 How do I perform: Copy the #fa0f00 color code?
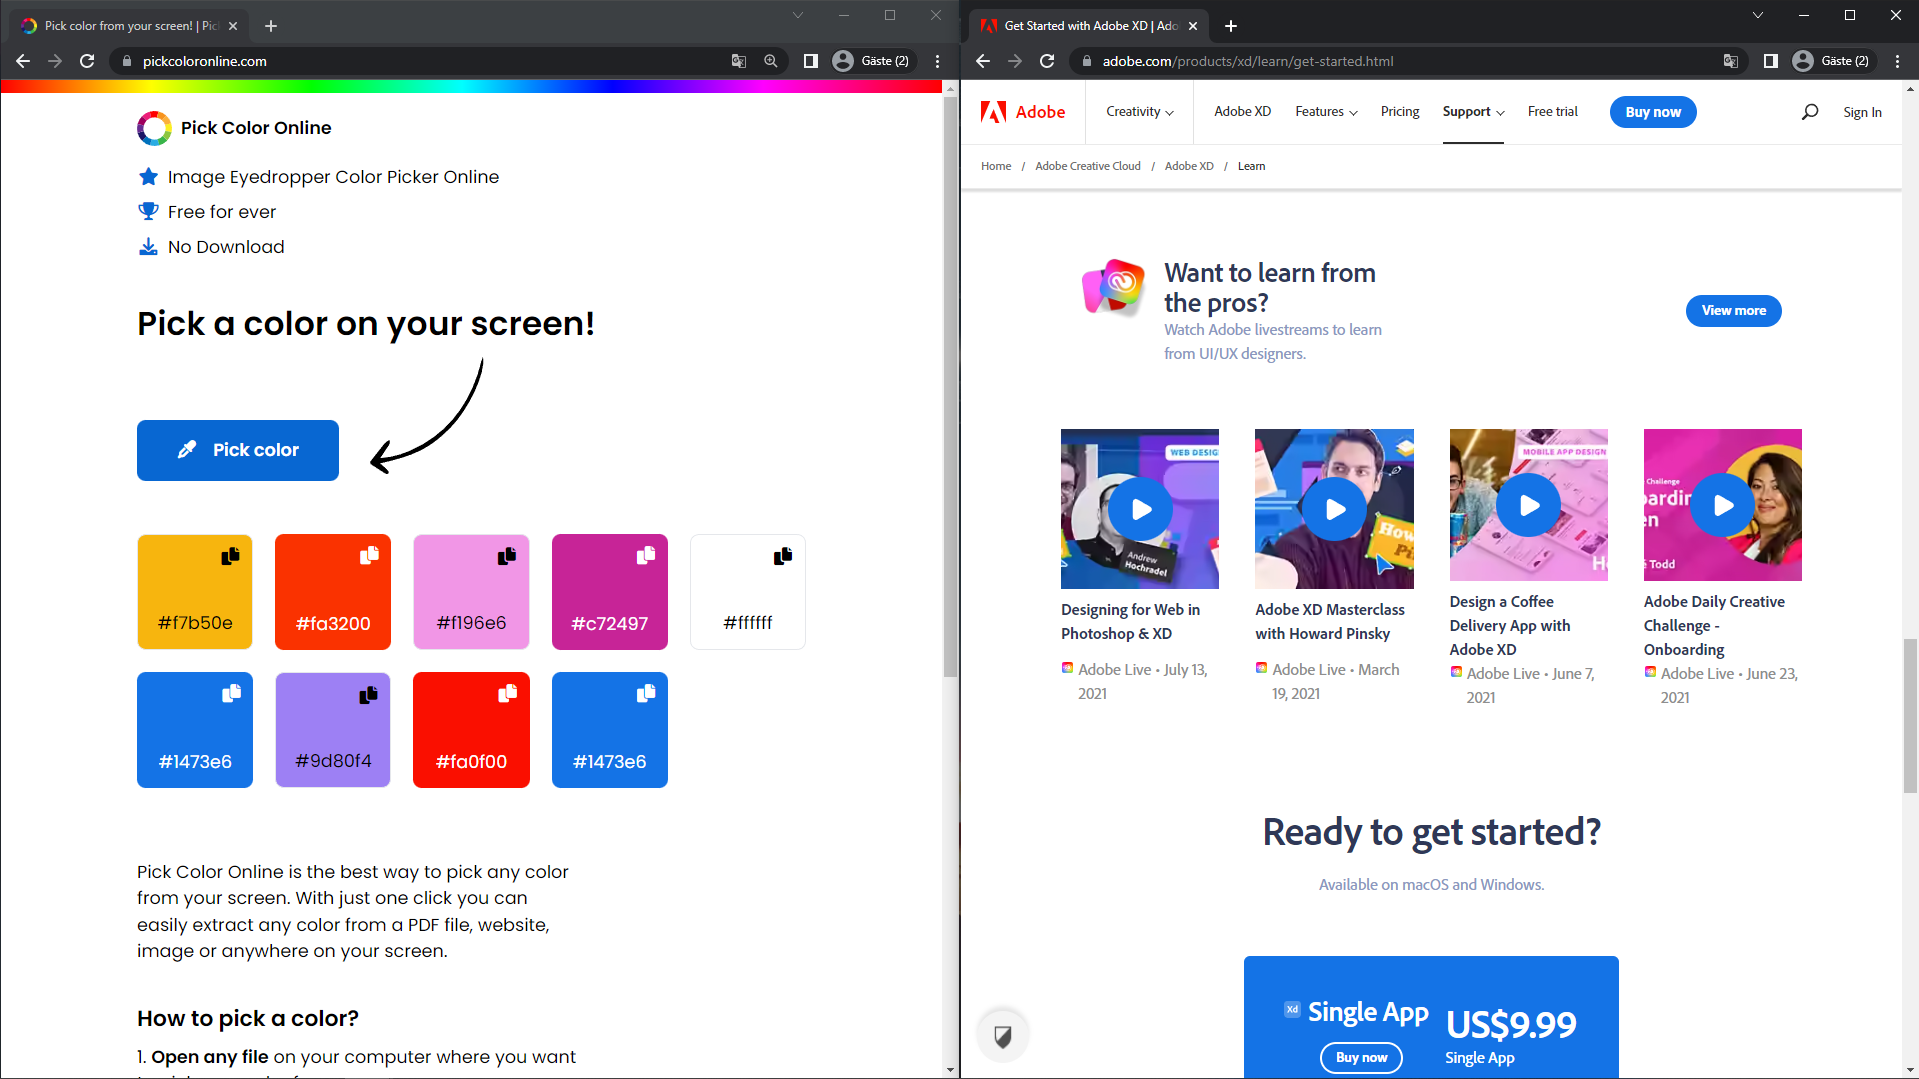(508, 692)
